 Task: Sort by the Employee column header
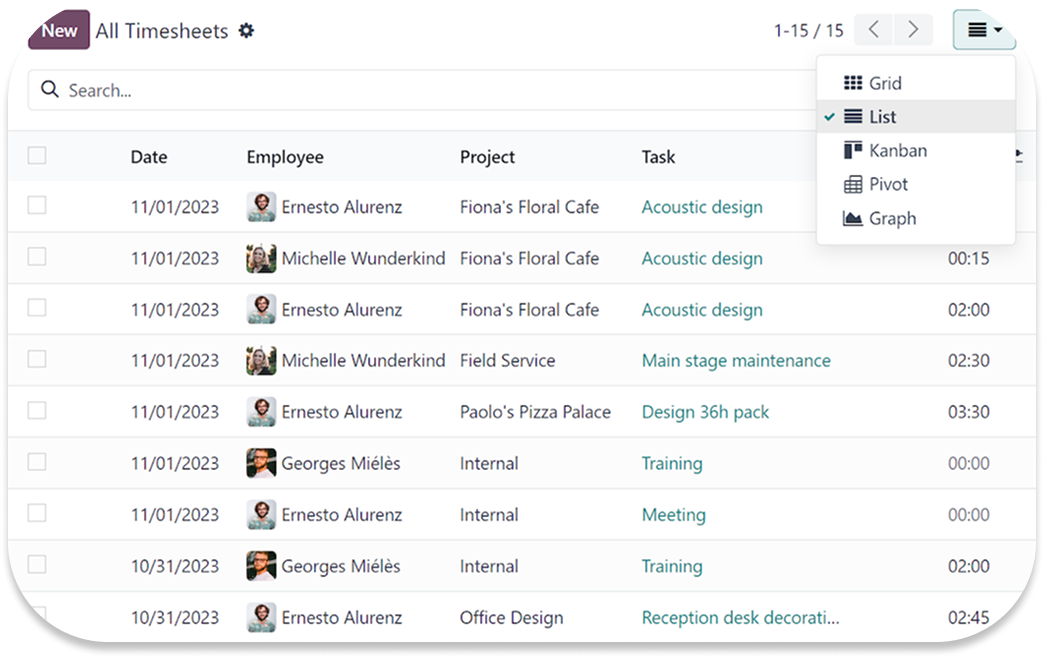pyautogui.click(x=285, y=157)
